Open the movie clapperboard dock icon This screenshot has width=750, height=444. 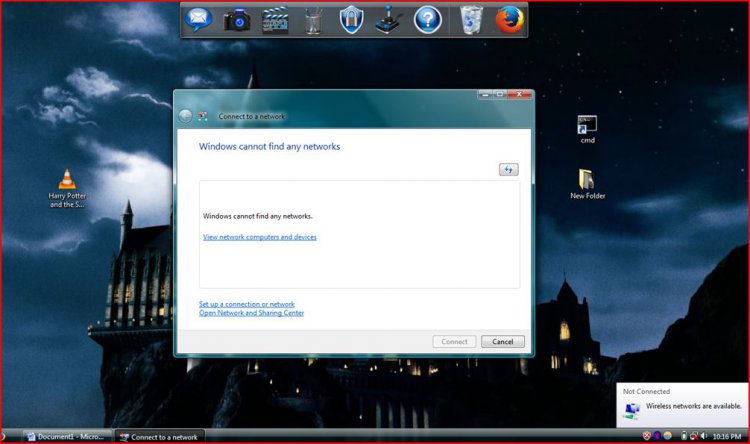coord(275,20)
